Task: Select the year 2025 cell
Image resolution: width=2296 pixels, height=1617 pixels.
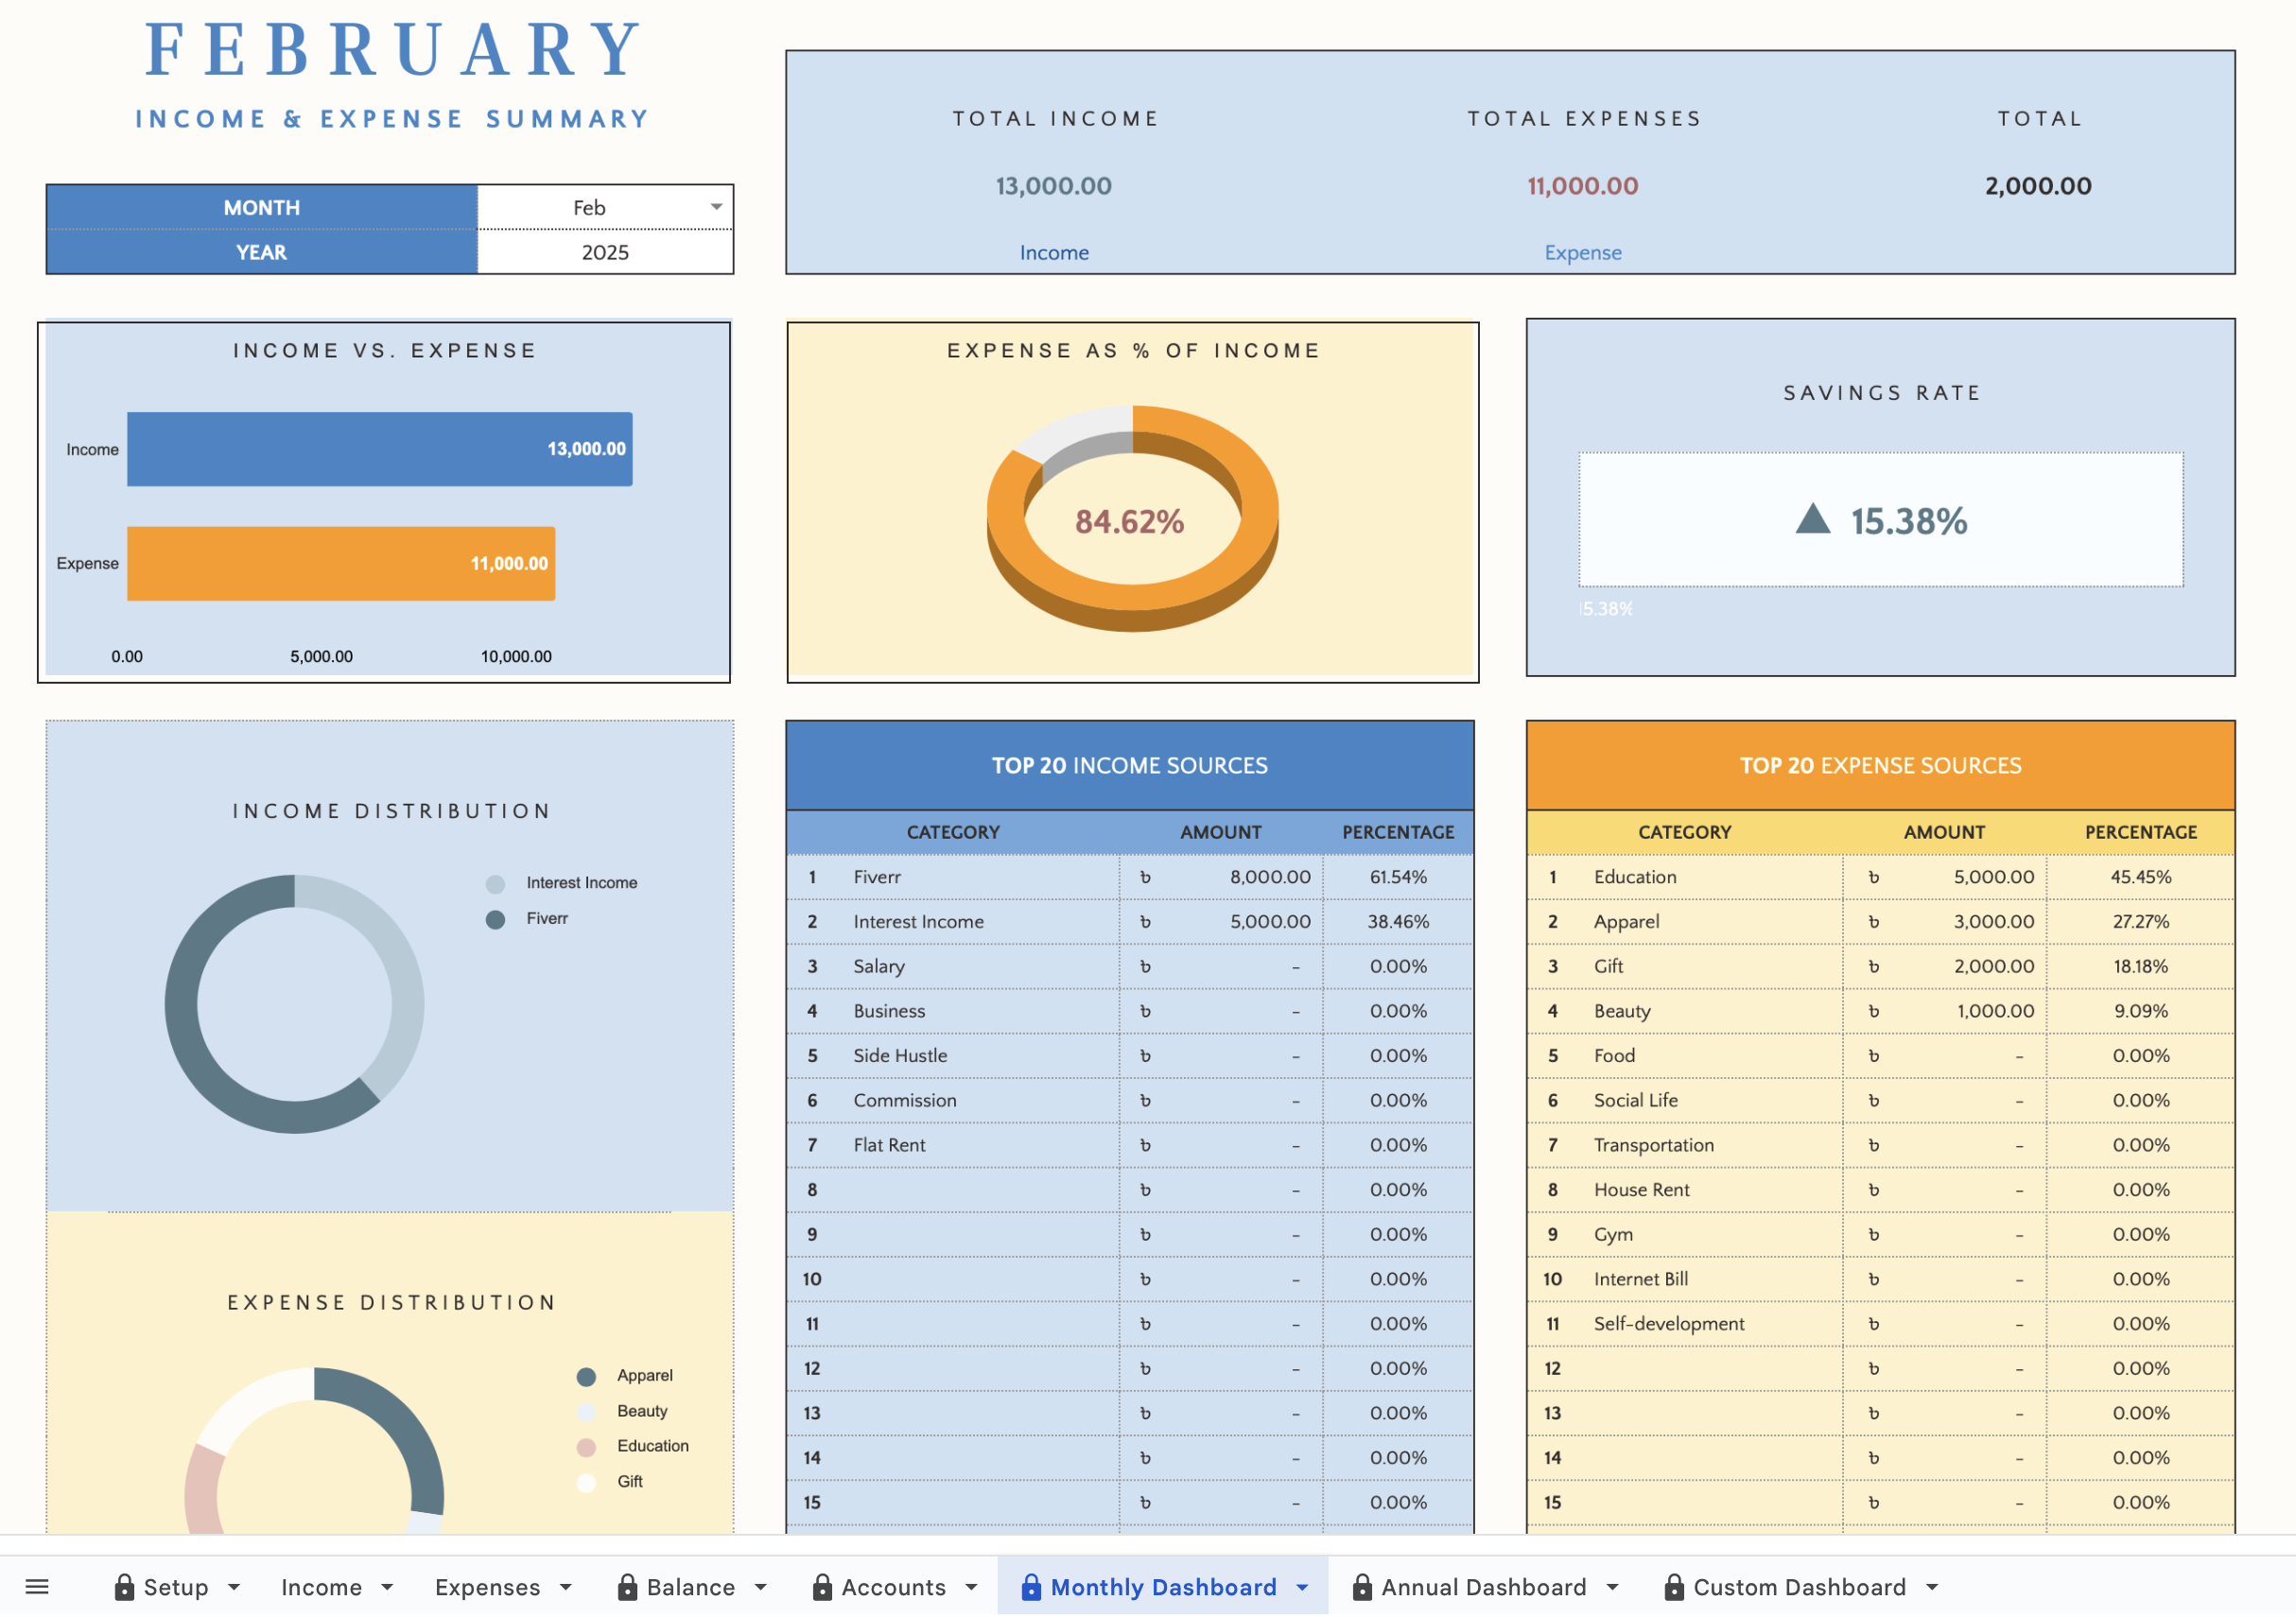Action: [x=605, y=252]
